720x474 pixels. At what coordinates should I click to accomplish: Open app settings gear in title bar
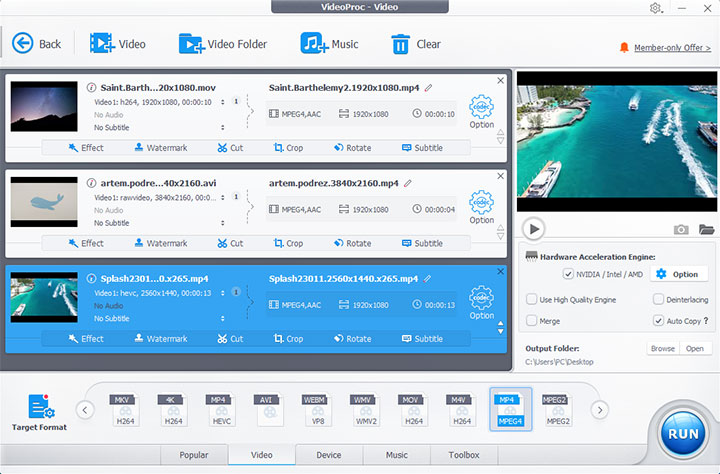pos(655,8)
